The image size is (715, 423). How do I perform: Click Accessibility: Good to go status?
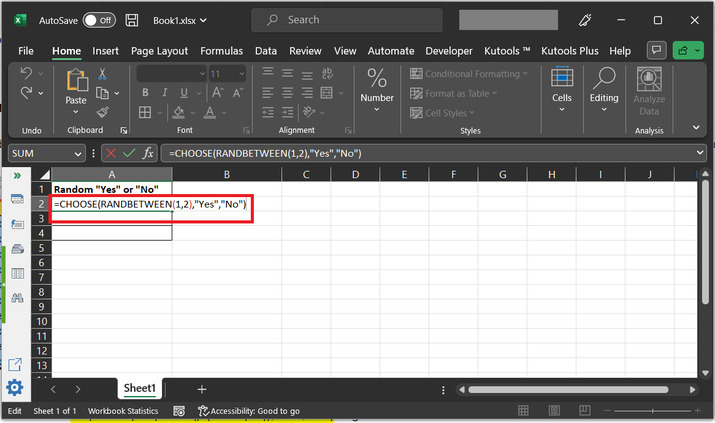(x=249, y=411)
